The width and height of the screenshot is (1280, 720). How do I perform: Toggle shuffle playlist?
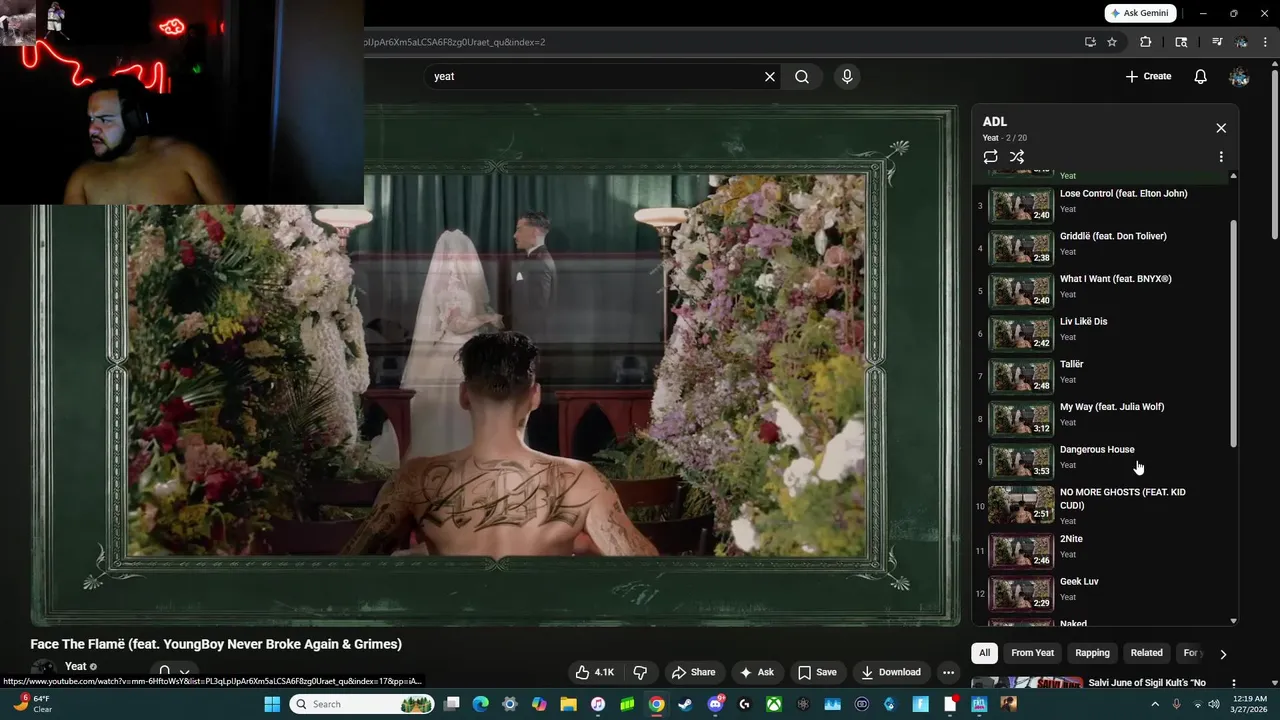tap(1017, 157)
